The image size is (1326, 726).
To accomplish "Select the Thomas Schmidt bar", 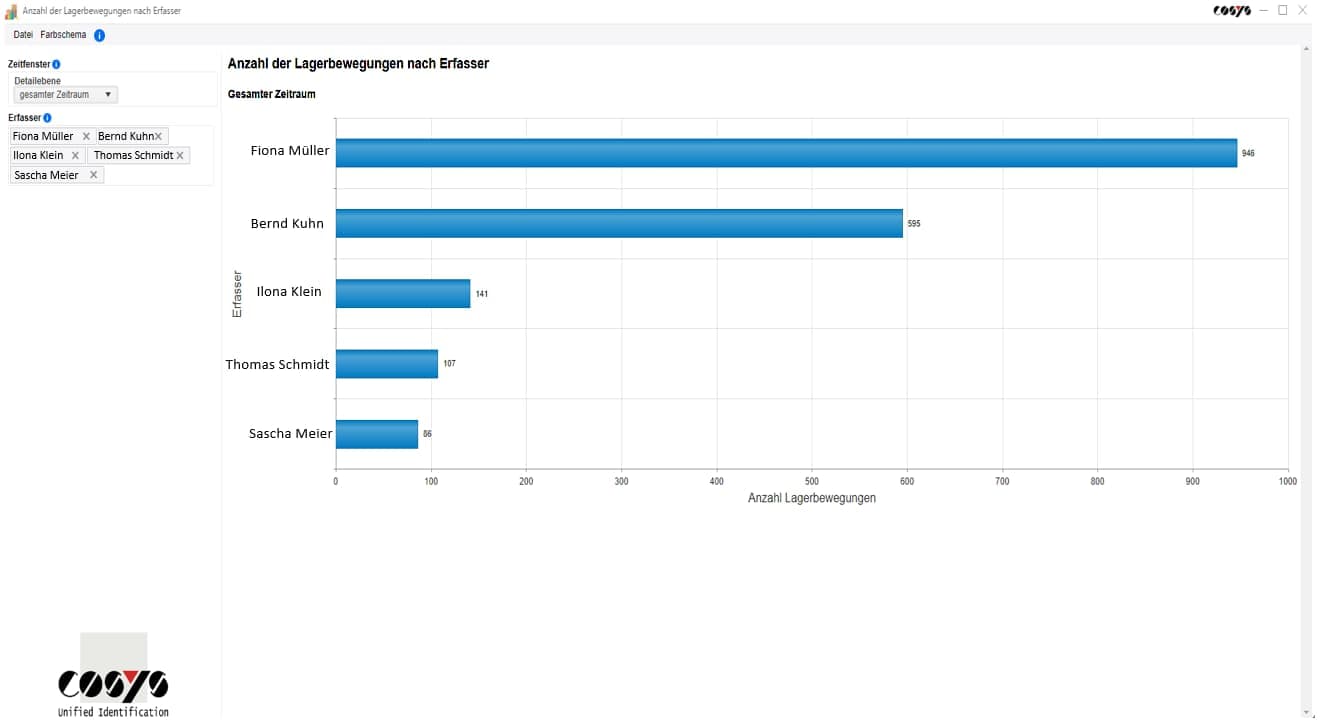I will coord(386,364).
